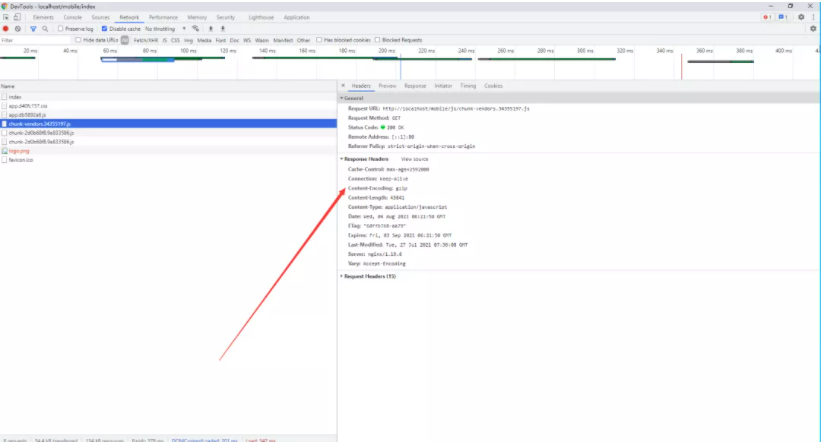
Task: Open the Lighthouse tab
Action: [x=261, y=17]
